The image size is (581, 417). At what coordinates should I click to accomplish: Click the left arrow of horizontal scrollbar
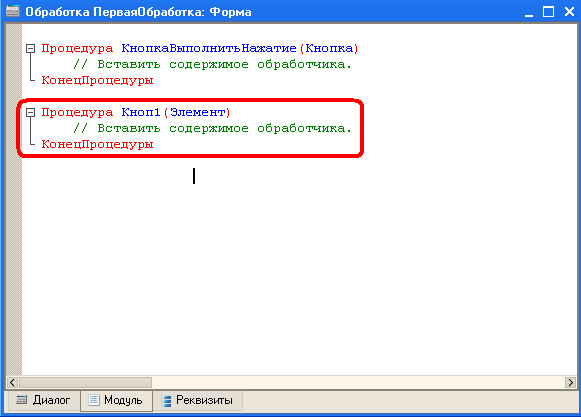(x=12, y=382)
